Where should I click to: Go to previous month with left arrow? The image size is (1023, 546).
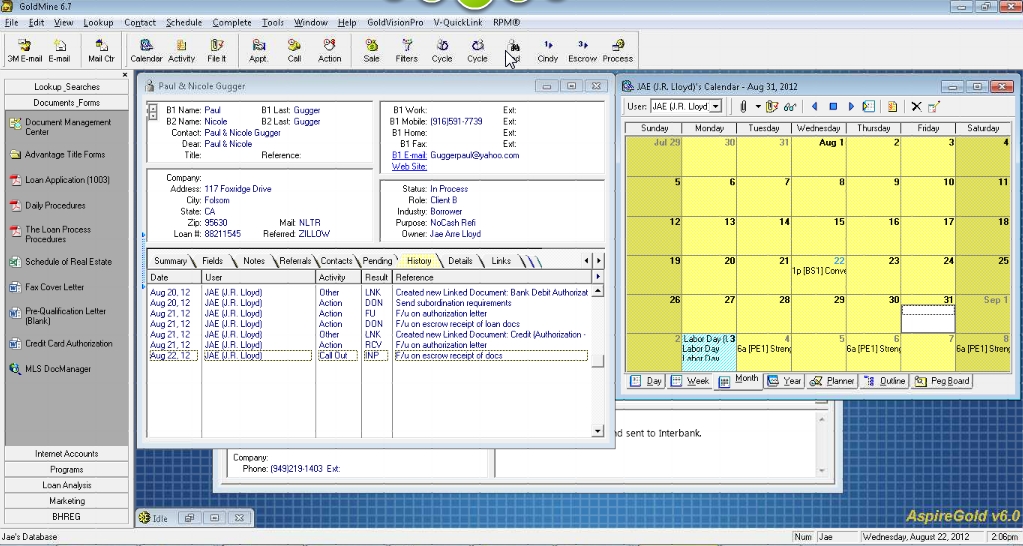(x=815, y=106)
